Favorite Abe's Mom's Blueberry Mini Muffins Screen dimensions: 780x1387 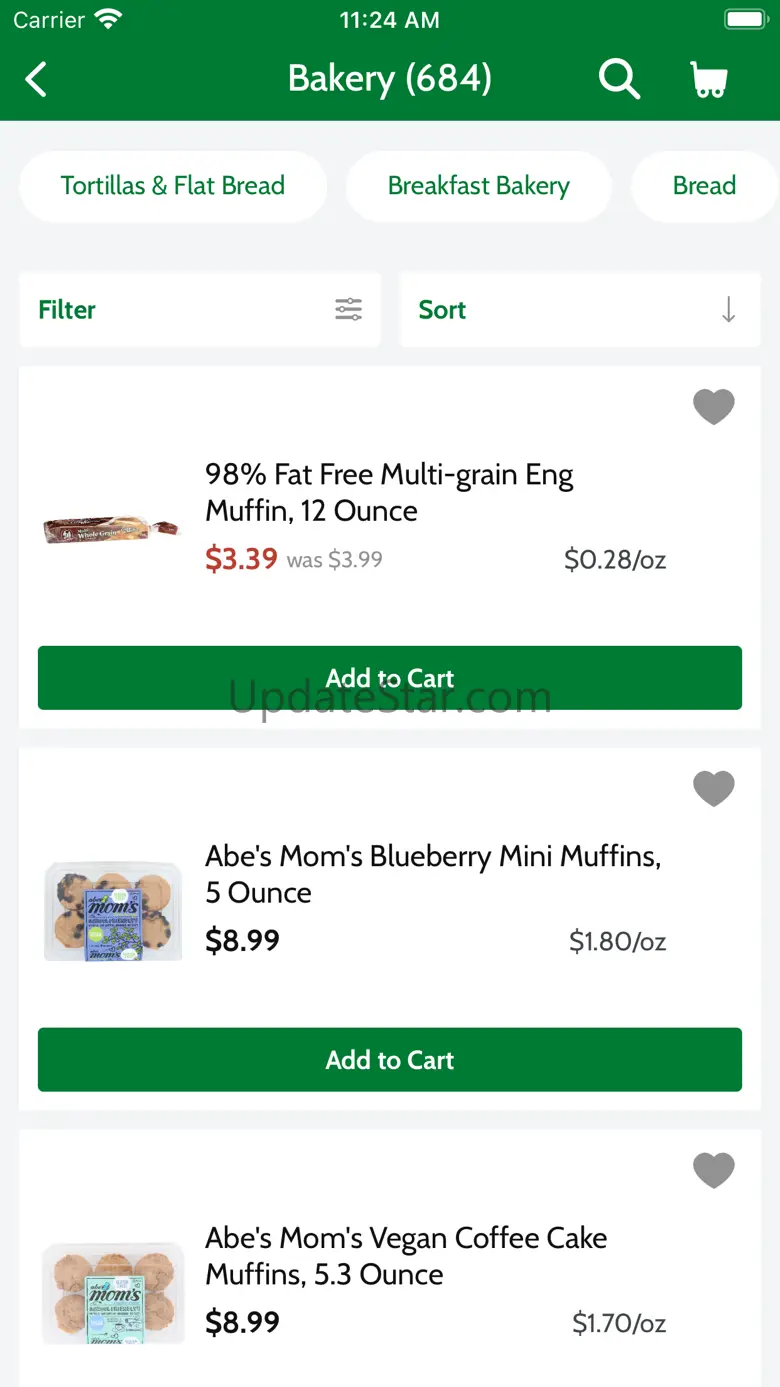coord(713,788)
